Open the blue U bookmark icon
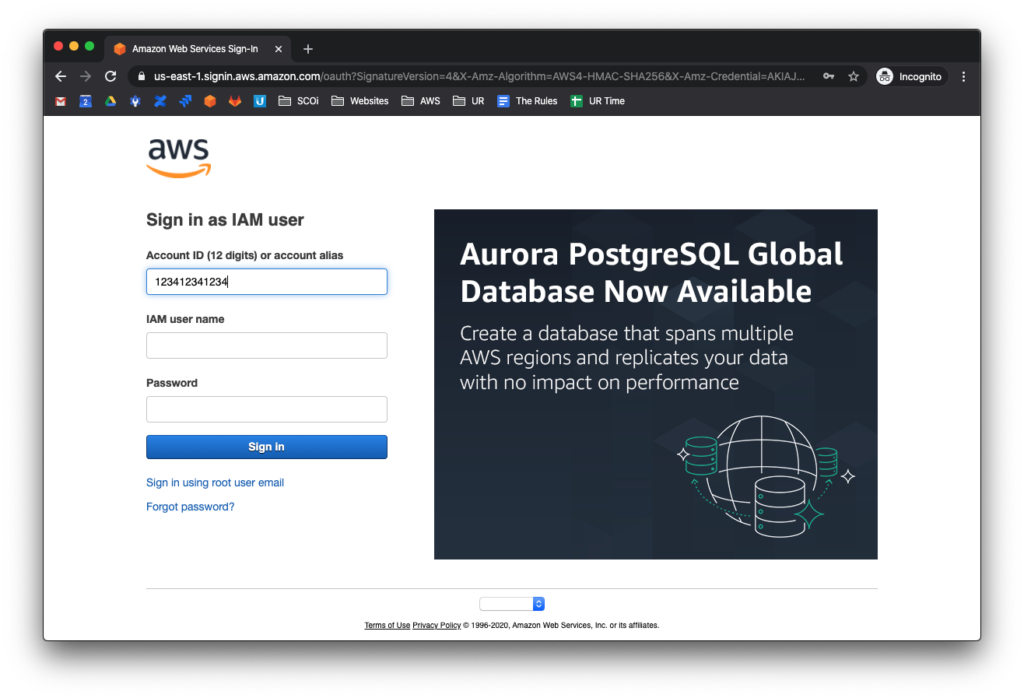This screenshot has width=1024, height=698. (x=259, y=101)
